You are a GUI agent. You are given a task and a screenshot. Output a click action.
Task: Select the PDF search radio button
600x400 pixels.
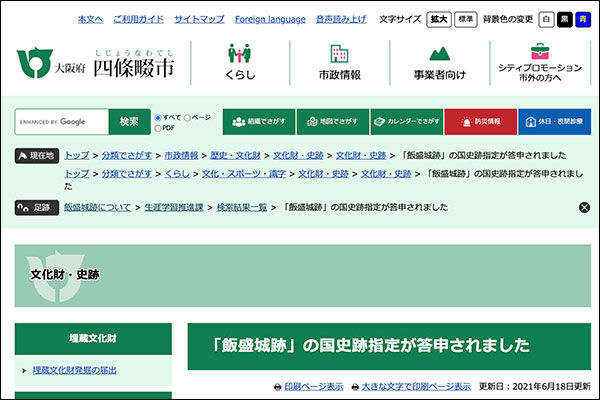[x=158, y=128]
